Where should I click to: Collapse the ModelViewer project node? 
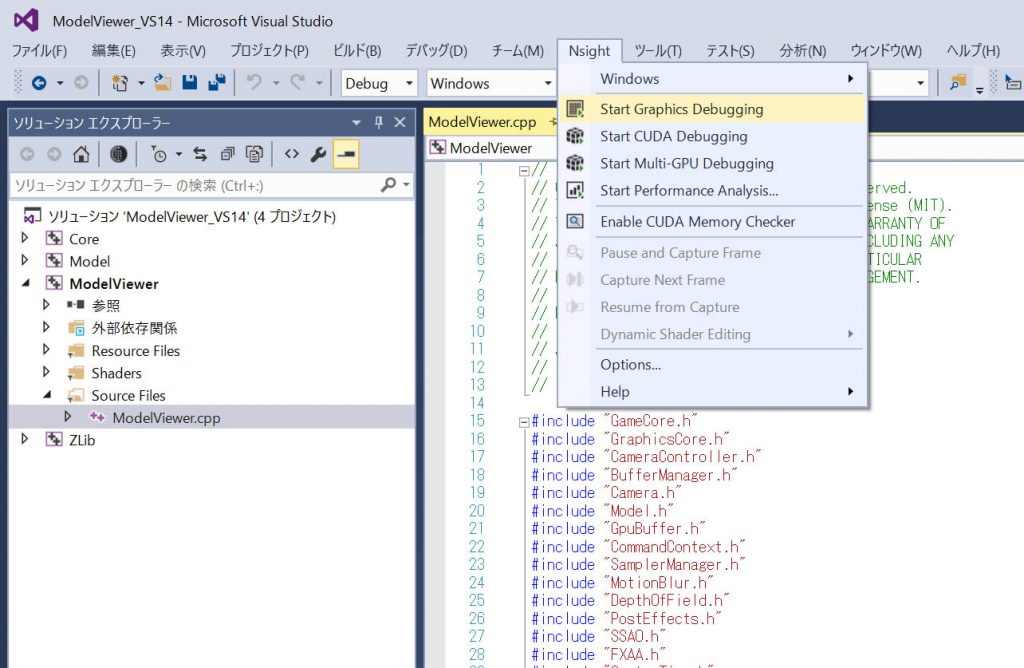point(25,283)
